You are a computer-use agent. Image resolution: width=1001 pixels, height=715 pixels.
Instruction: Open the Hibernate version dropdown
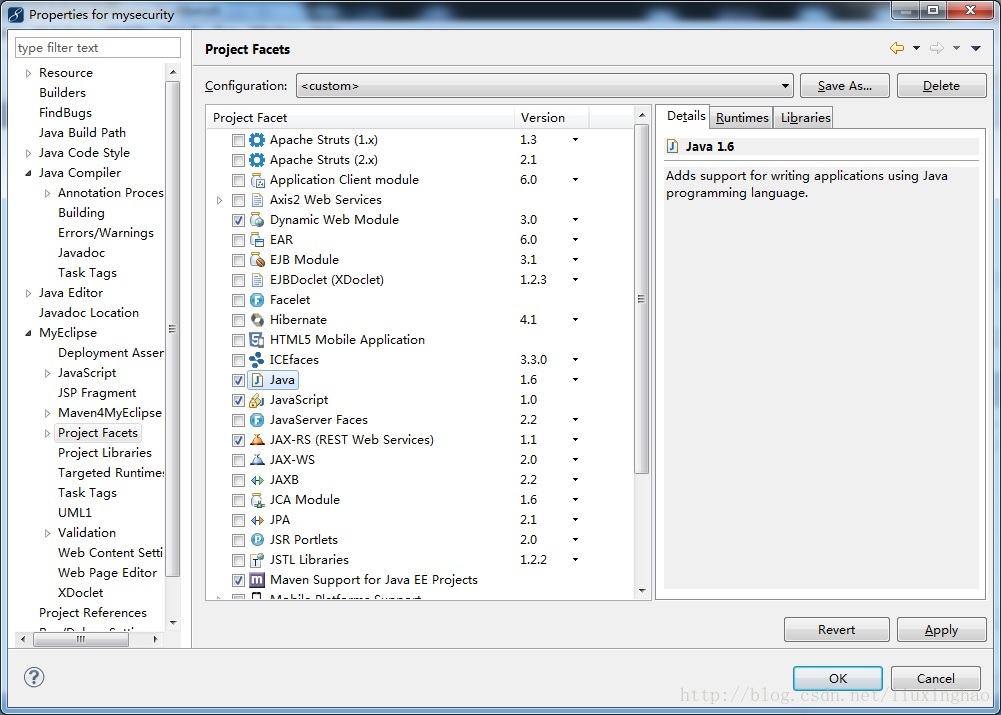click(x=575, y=320)
